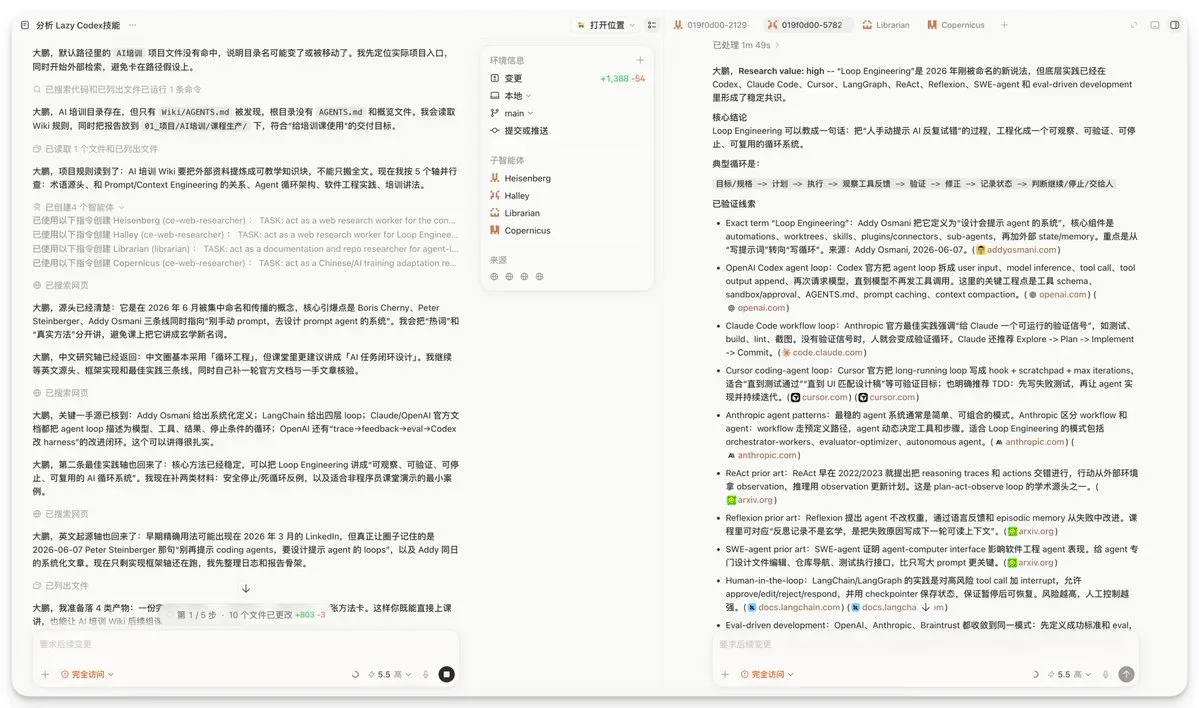Image resolution: width=1199 pixels, height=708 pixels.
Task: Click the expand arrows icon at top right
Action: pos(1134,25)
